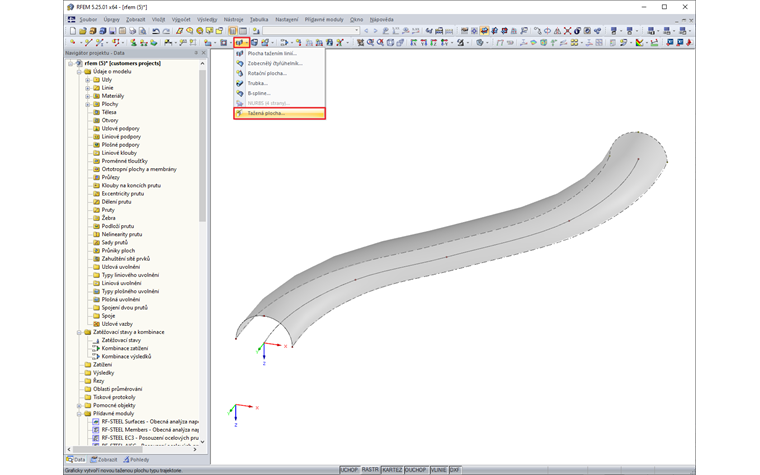Open the Přídavné moduly menu

tap(323, 19)
